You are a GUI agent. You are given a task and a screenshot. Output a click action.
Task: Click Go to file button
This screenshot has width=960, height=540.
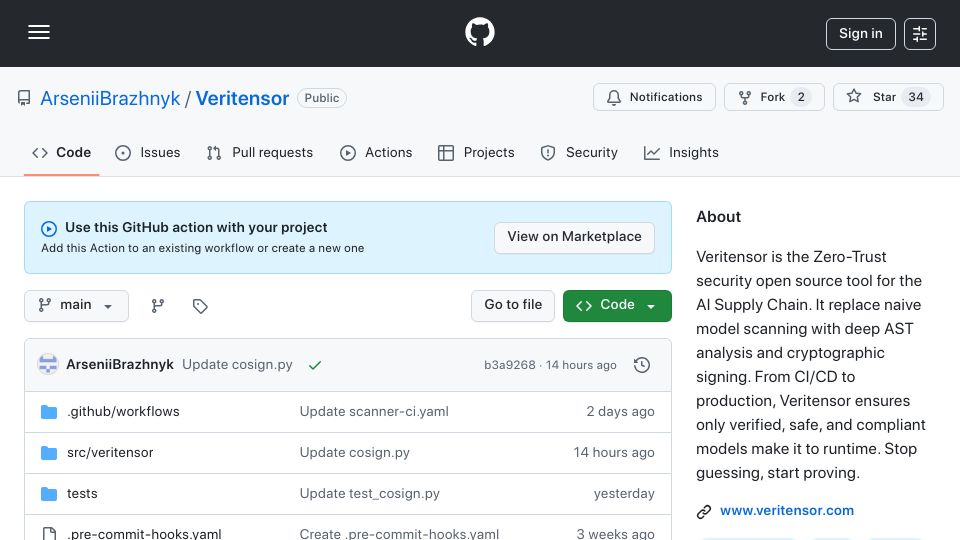pyautogui.click(x=512, y=306)
